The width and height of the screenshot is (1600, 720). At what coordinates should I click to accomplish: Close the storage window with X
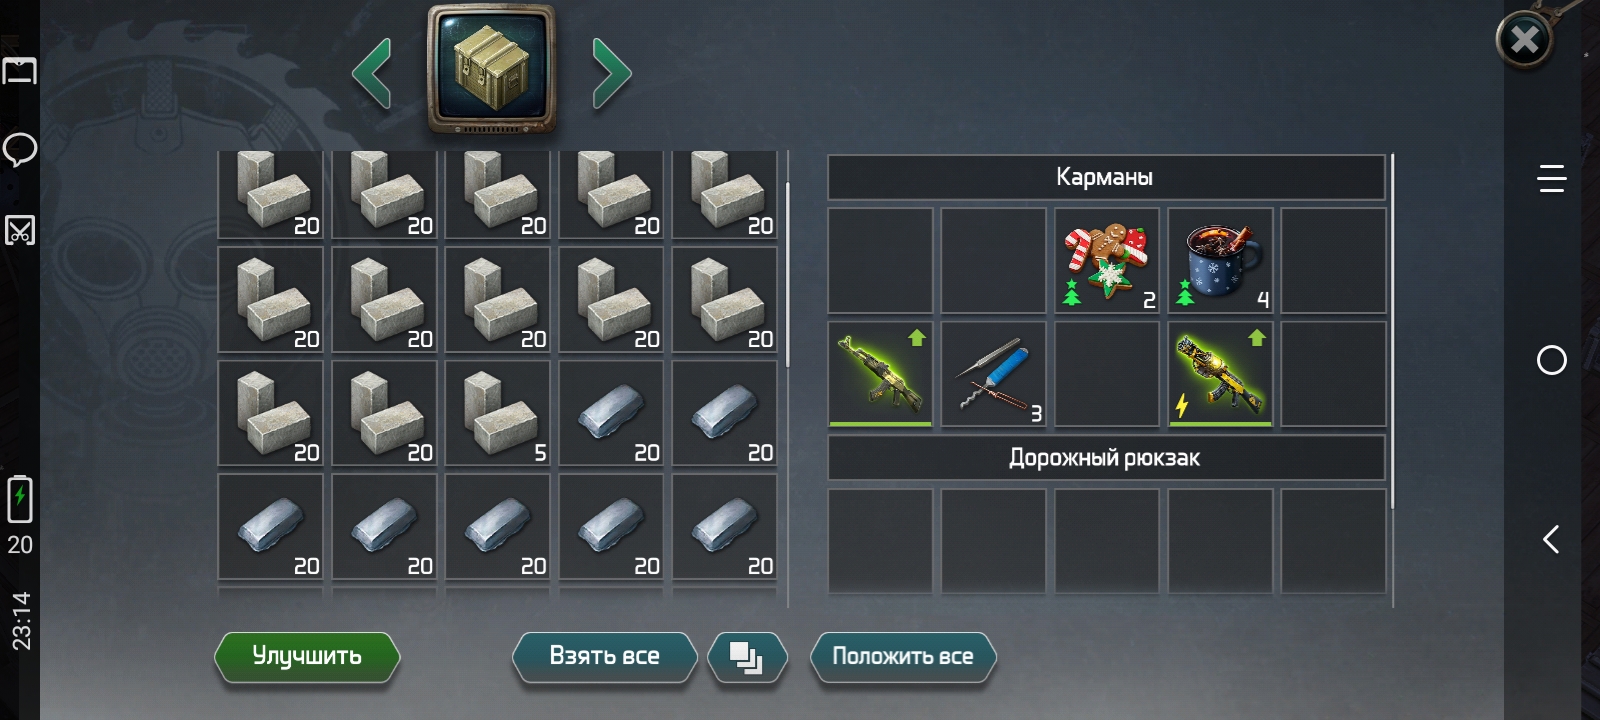pos(1524,40)
